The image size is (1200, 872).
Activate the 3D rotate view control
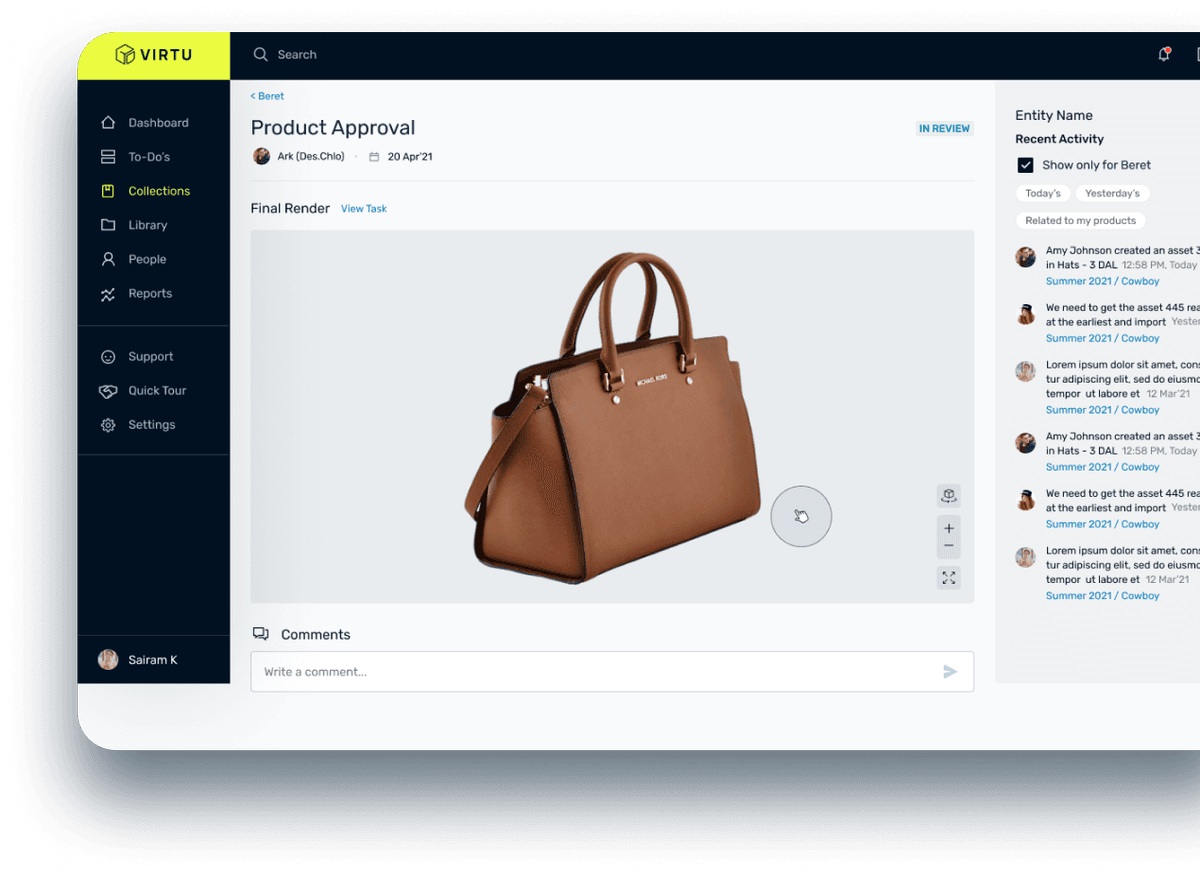point(948,495)
